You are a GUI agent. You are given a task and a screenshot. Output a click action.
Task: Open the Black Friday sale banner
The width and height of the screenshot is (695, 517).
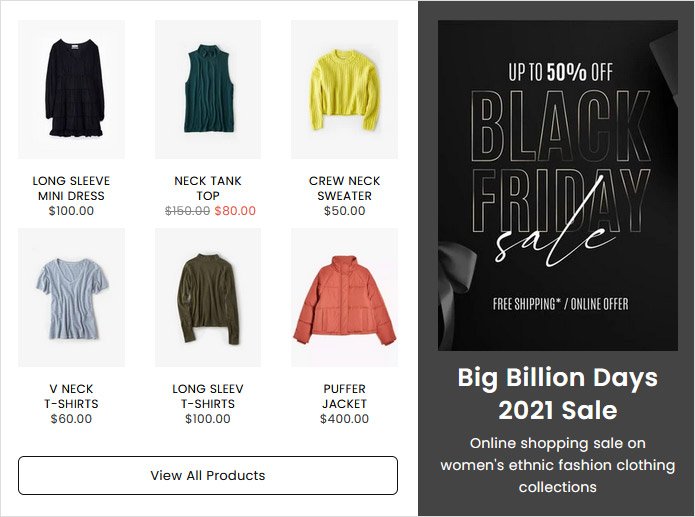pos(557,185)
